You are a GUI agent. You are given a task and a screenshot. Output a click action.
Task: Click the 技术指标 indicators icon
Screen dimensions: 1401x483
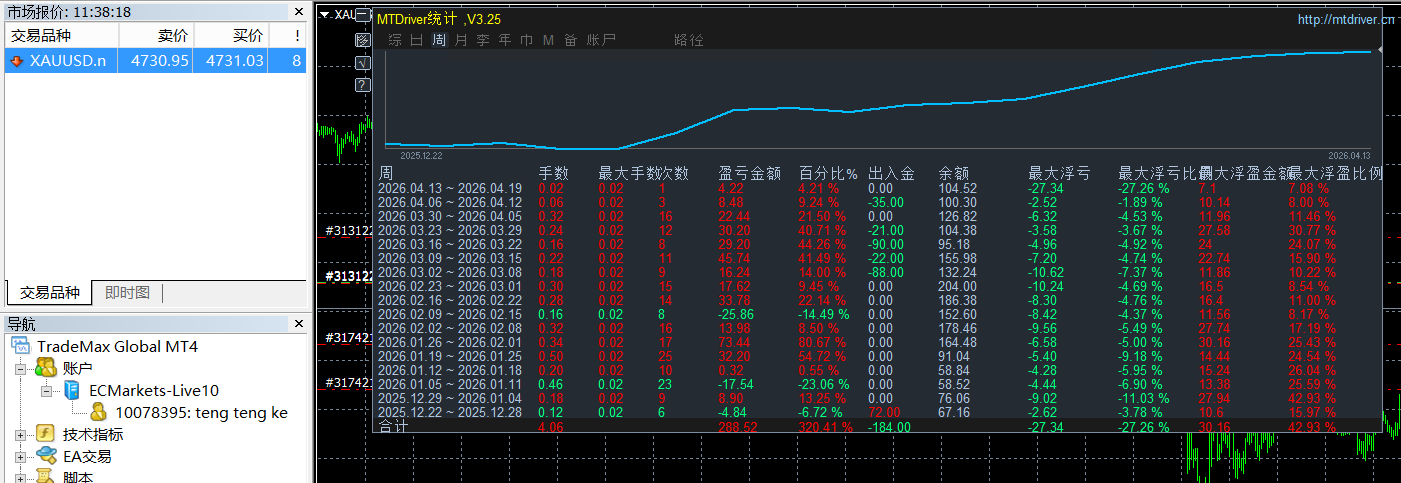pyautogui.click(x=45, y=434)
